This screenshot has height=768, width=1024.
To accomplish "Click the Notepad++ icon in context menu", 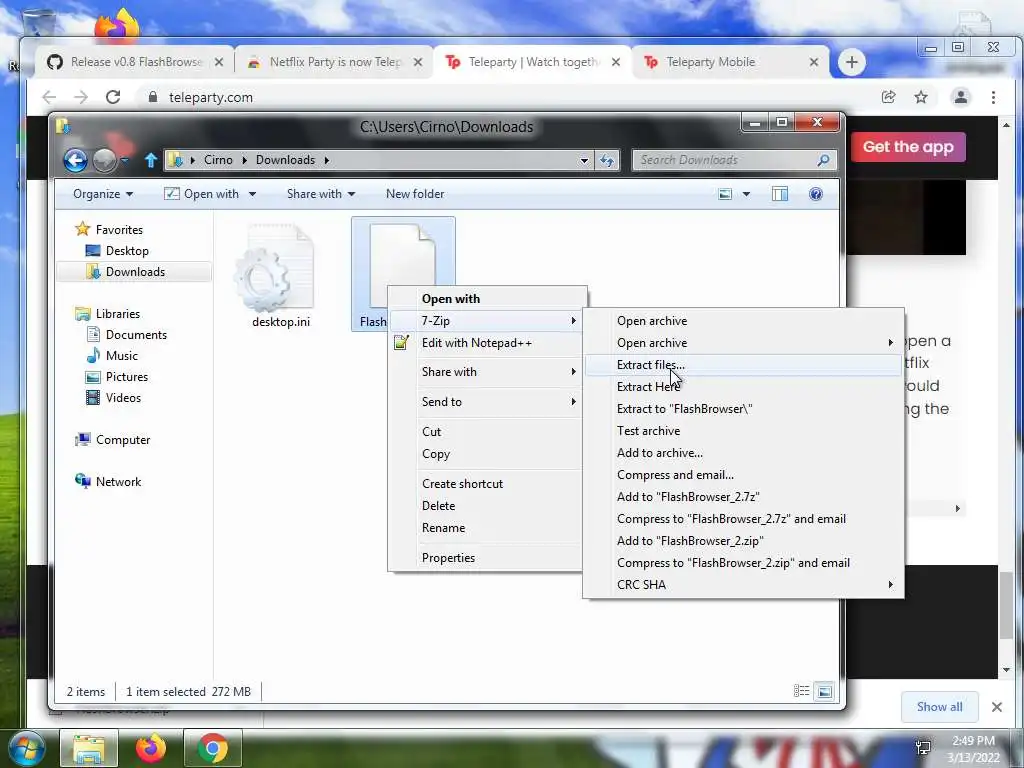I will [x=402, y=342].
